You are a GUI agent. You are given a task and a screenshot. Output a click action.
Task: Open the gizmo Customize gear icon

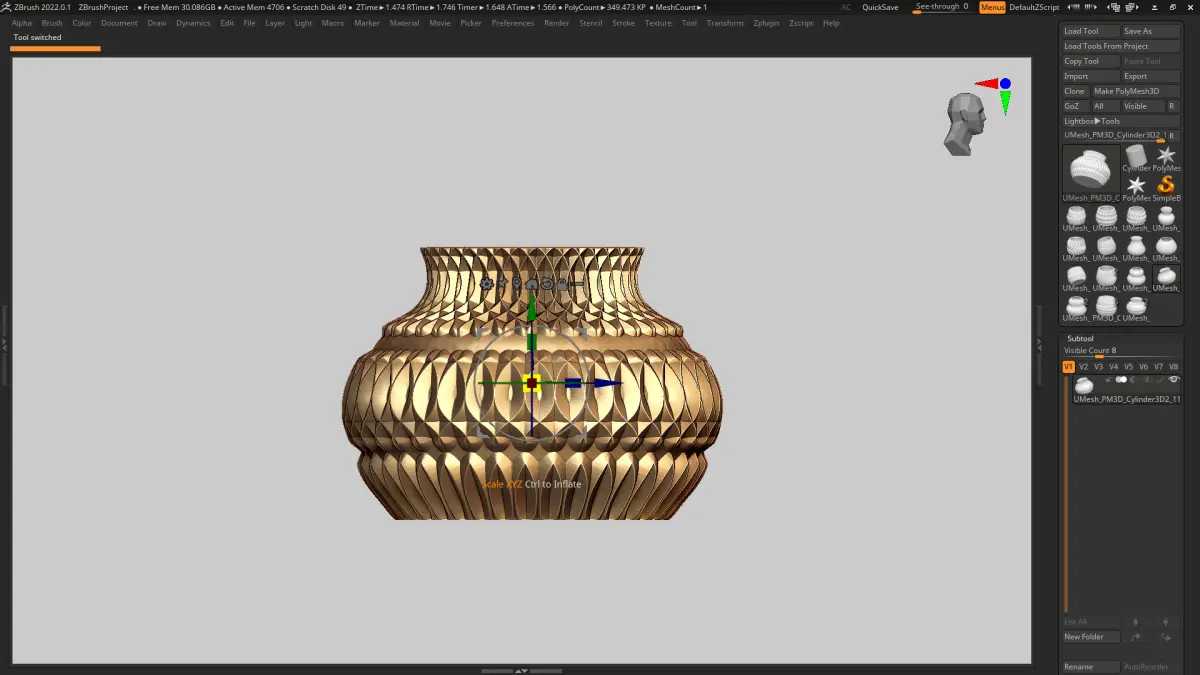(487, 284)
